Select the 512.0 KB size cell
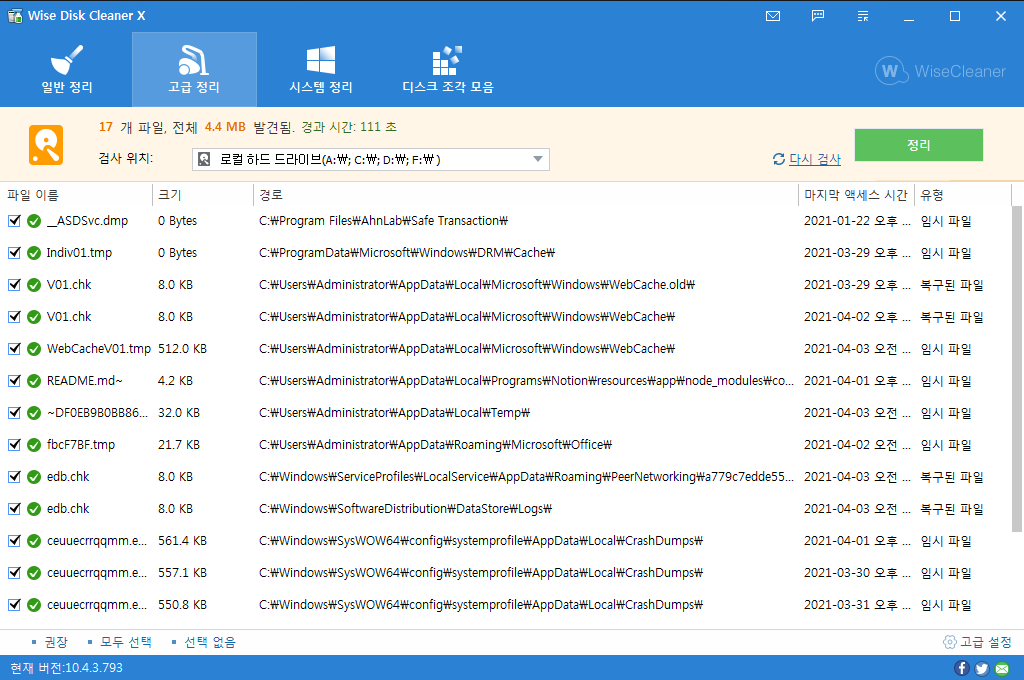1024x680 pixels. (x=182, y=349)
